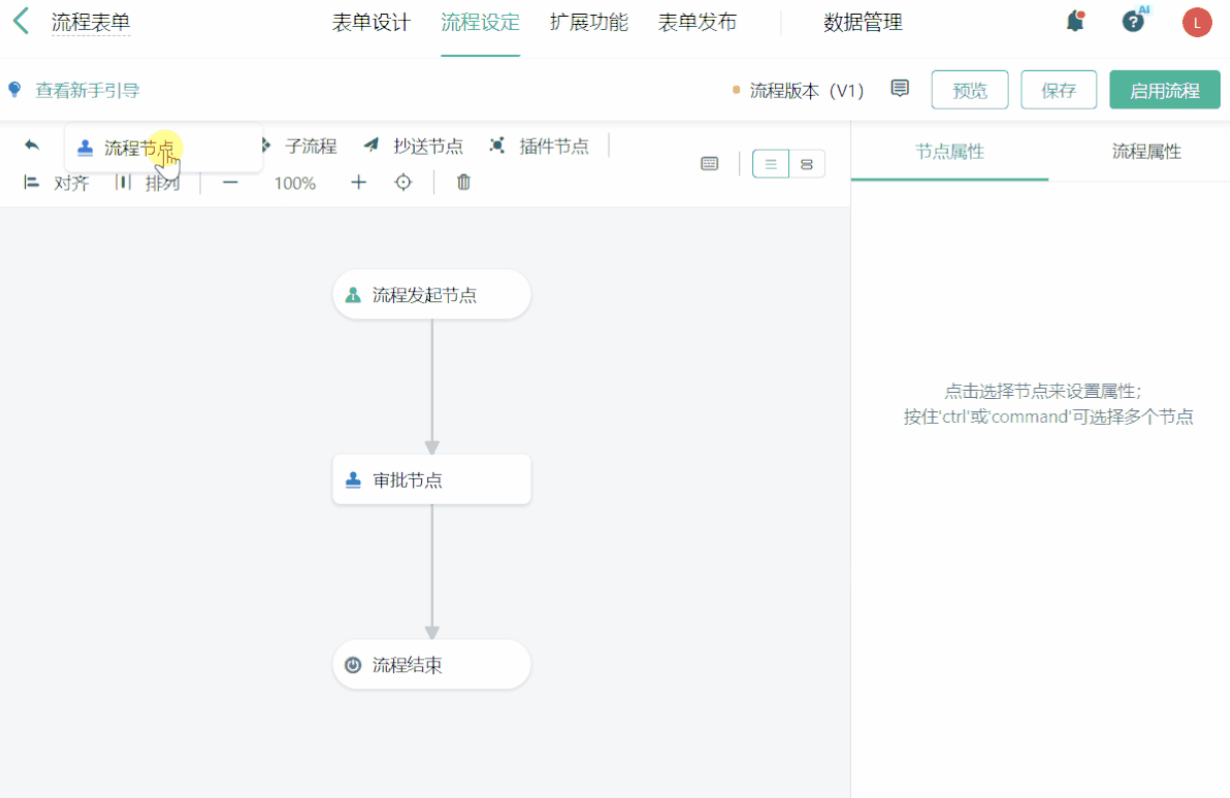
Task: Switch to vertical layout toggle
Action: tap(771, 164)
